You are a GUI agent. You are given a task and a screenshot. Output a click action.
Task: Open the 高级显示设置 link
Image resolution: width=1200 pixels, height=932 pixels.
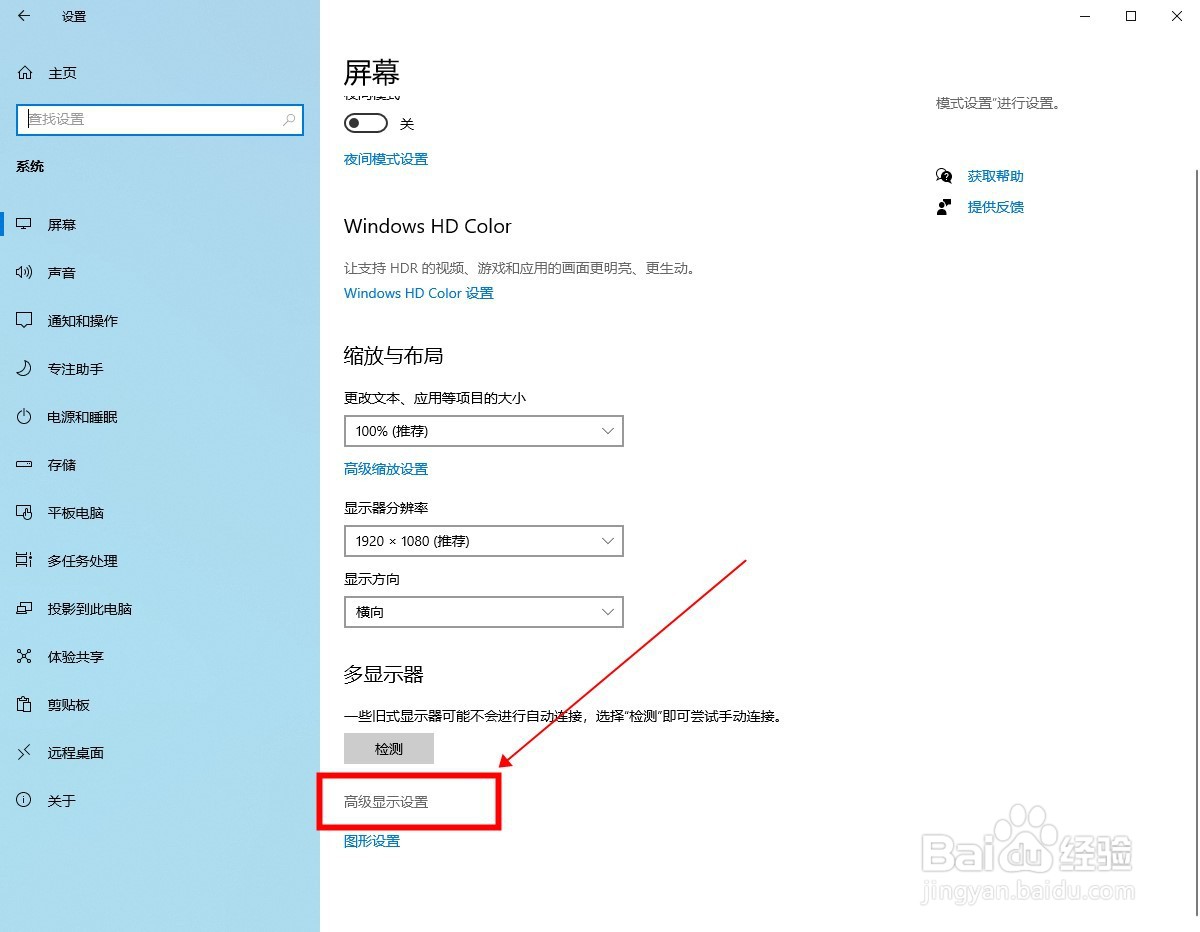(386, 802)
